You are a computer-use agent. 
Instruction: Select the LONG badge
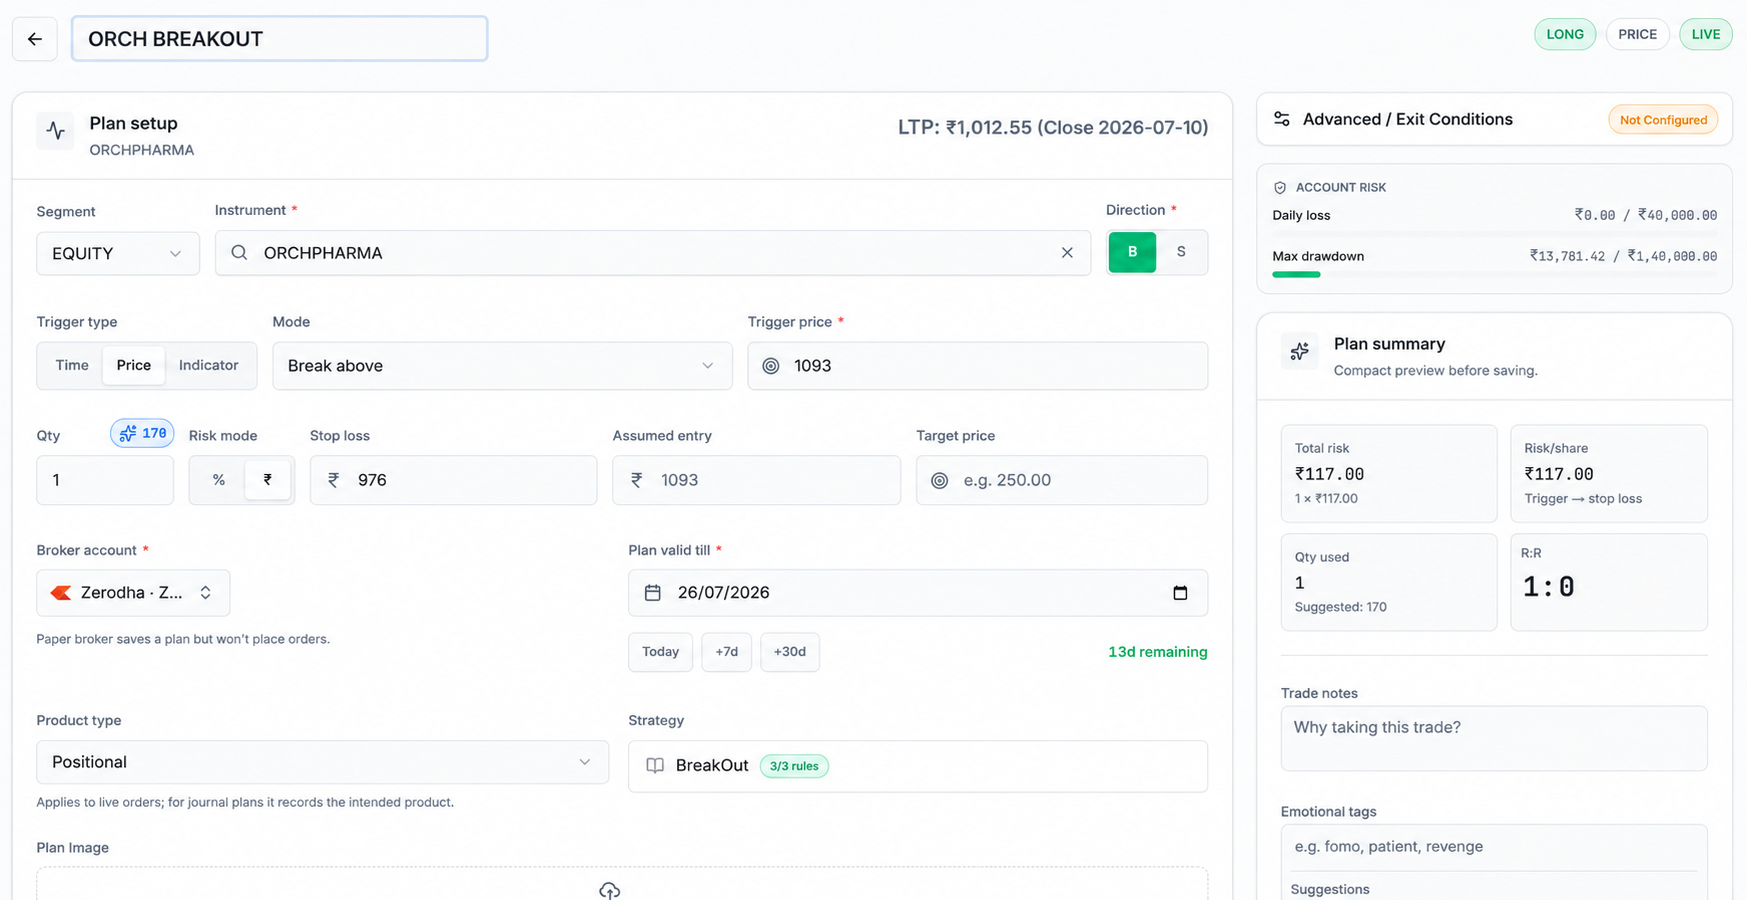click(x=1565, y=34)
